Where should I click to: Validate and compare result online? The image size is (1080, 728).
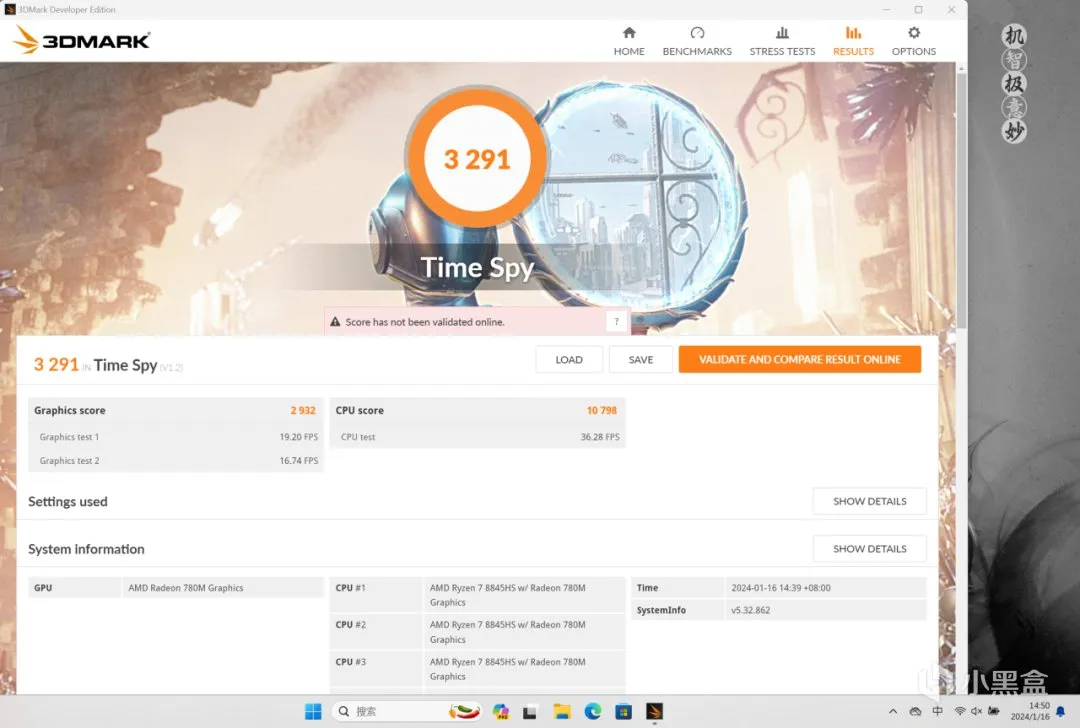pos(800,360)
